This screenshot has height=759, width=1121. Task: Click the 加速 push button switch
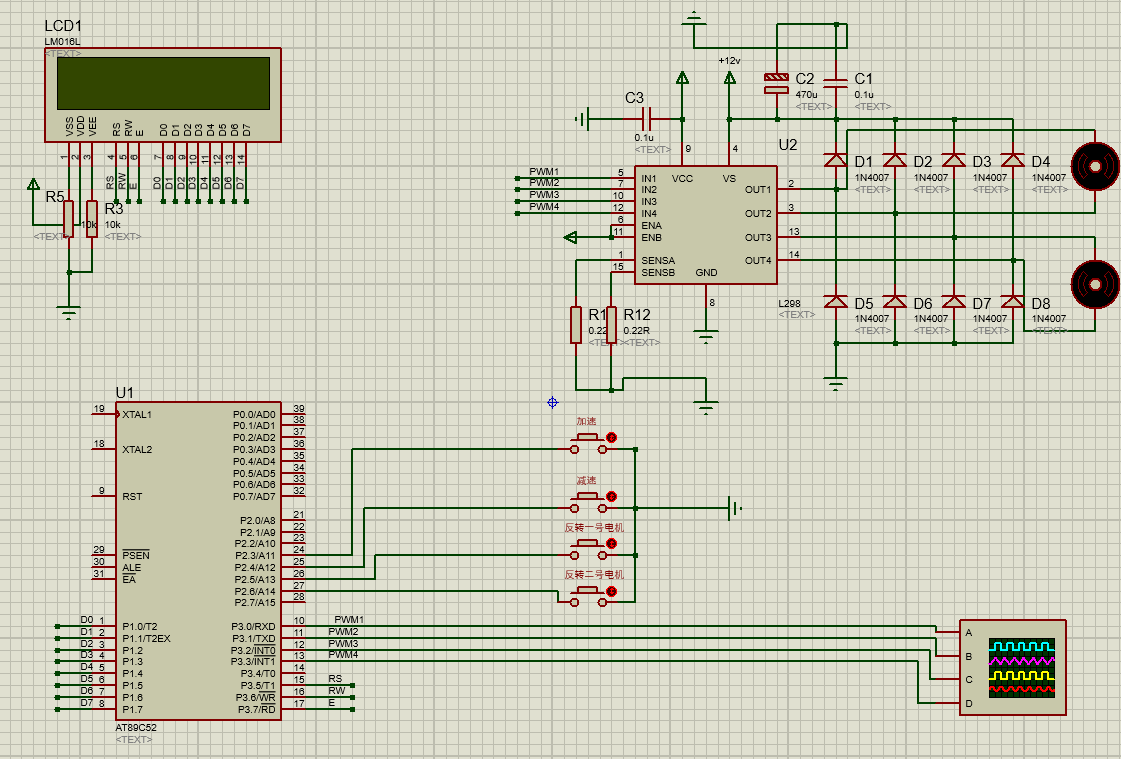[588, 443]
